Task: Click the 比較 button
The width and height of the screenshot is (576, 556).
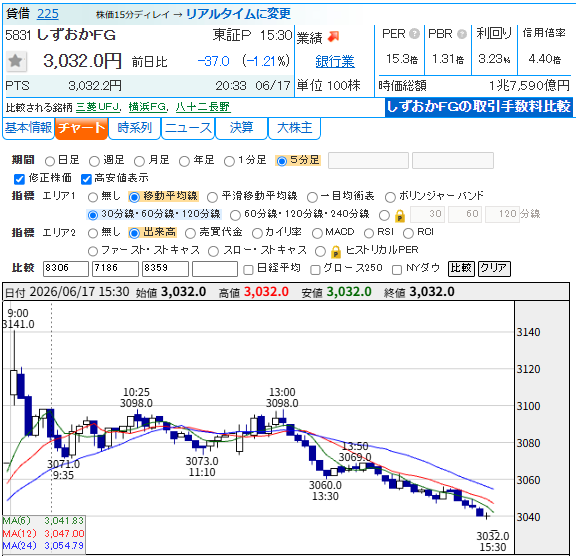Action: [x=461, y=268]
